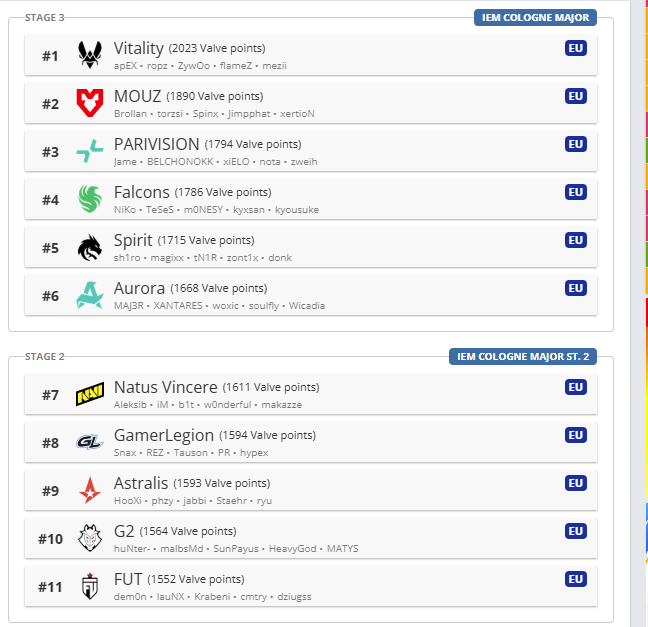This screenshot has width=648, height=627.
Task: Click the Astralis red star logo
Action: point(90,491)
